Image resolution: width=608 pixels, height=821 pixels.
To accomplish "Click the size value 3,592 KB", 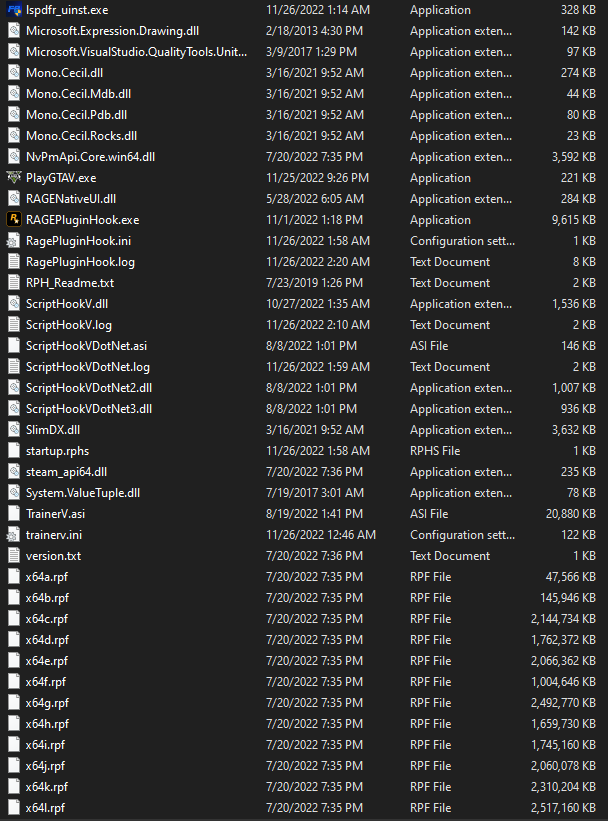I will click(573, 157).
